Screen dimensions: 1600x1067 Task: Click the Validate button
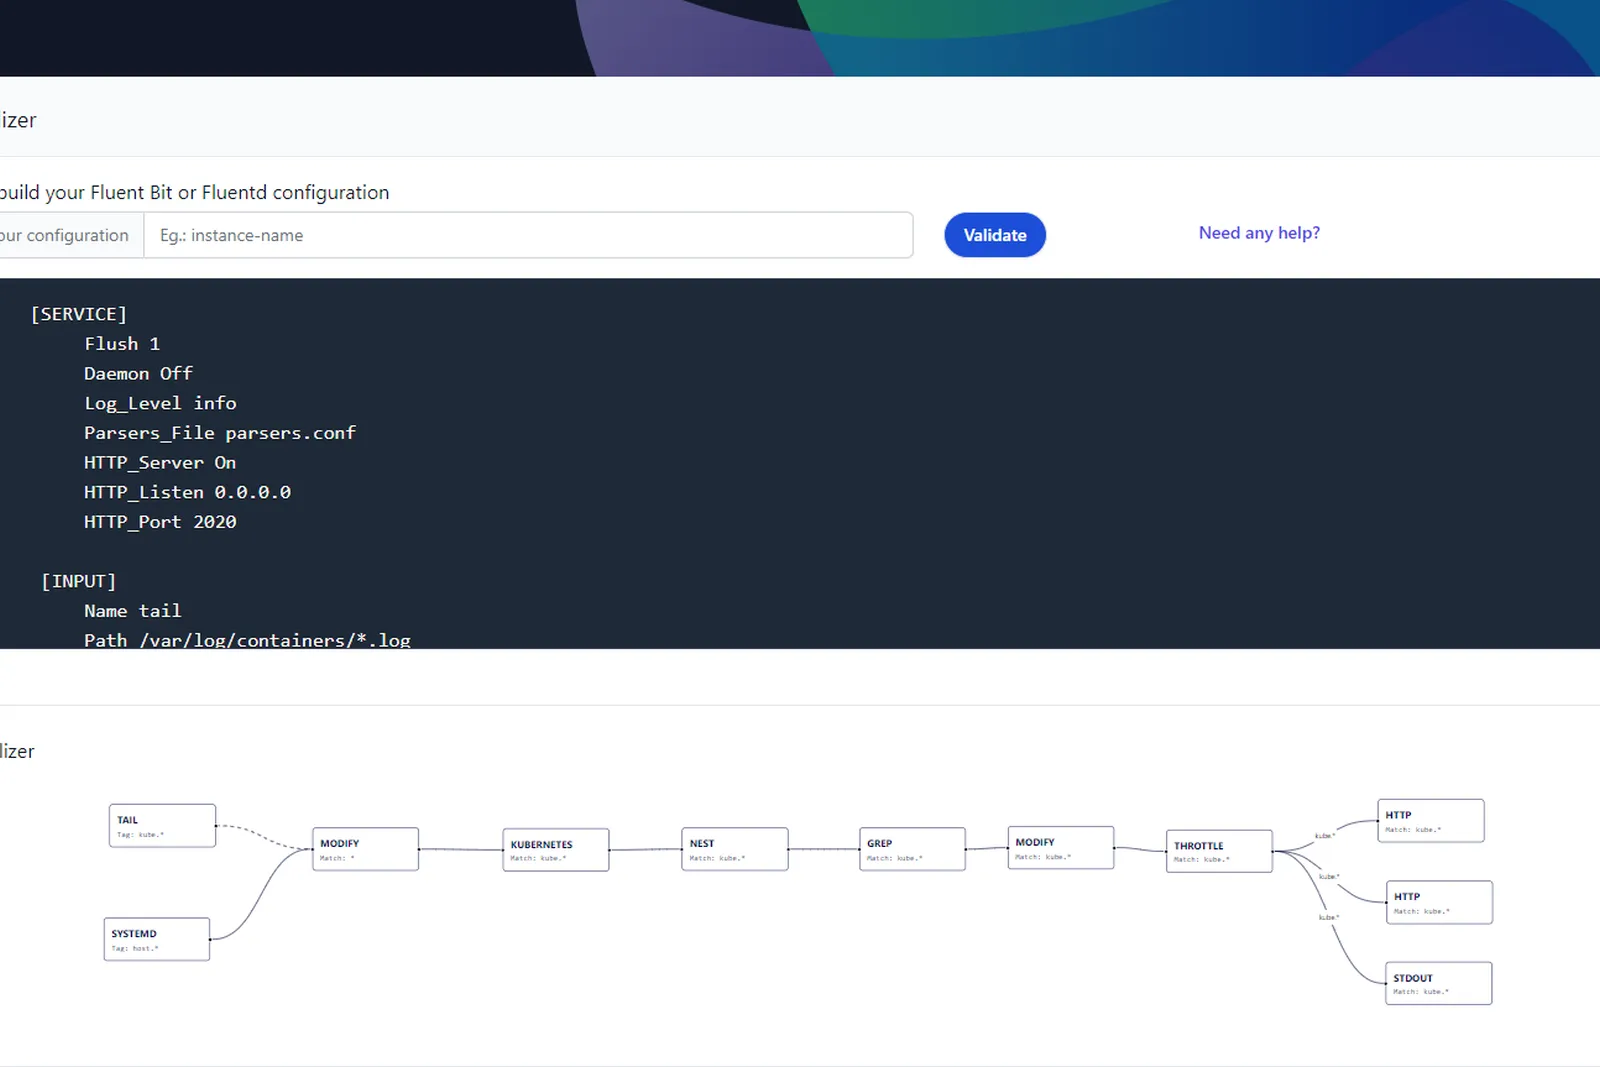(x=995, y=235)
